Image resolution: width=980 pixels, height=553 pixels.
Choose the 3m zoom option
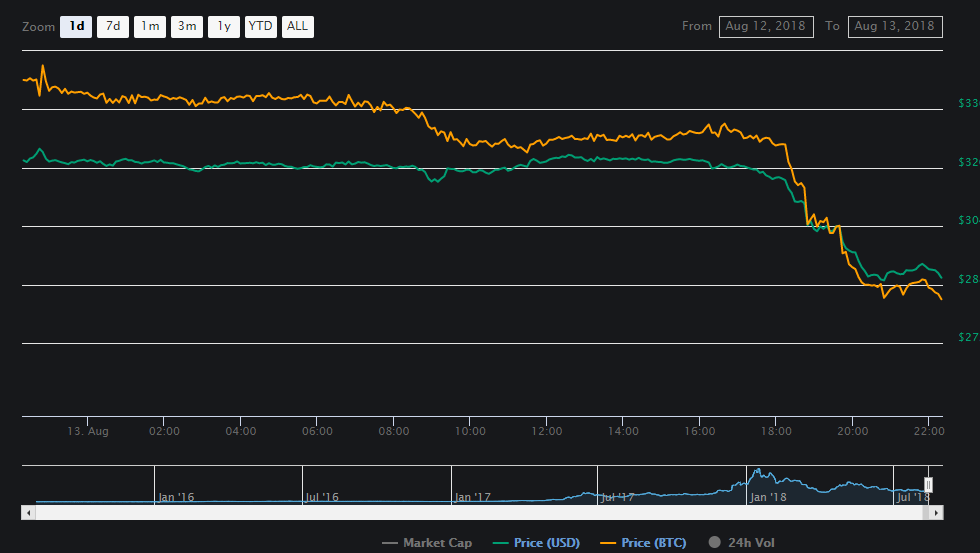(x=187, y=27)
